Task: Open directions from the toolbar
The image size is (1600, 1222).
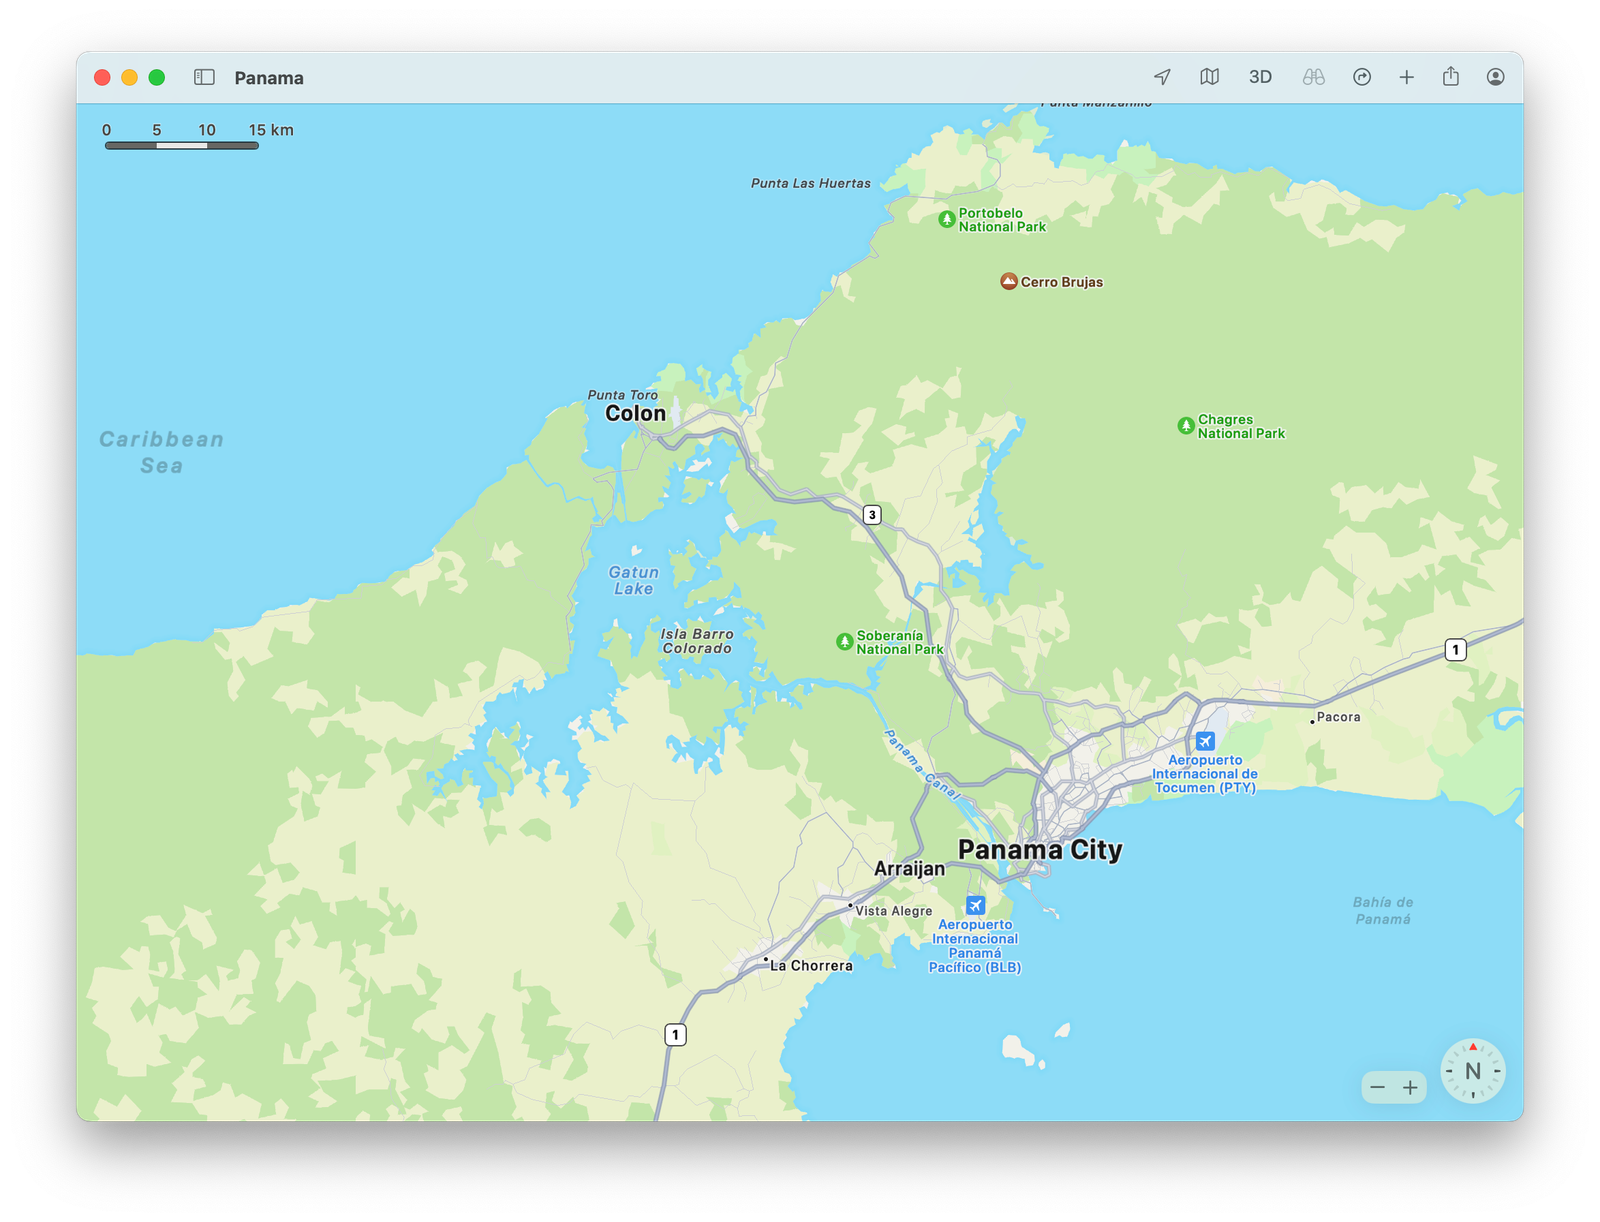Action: coord(1362,77)
